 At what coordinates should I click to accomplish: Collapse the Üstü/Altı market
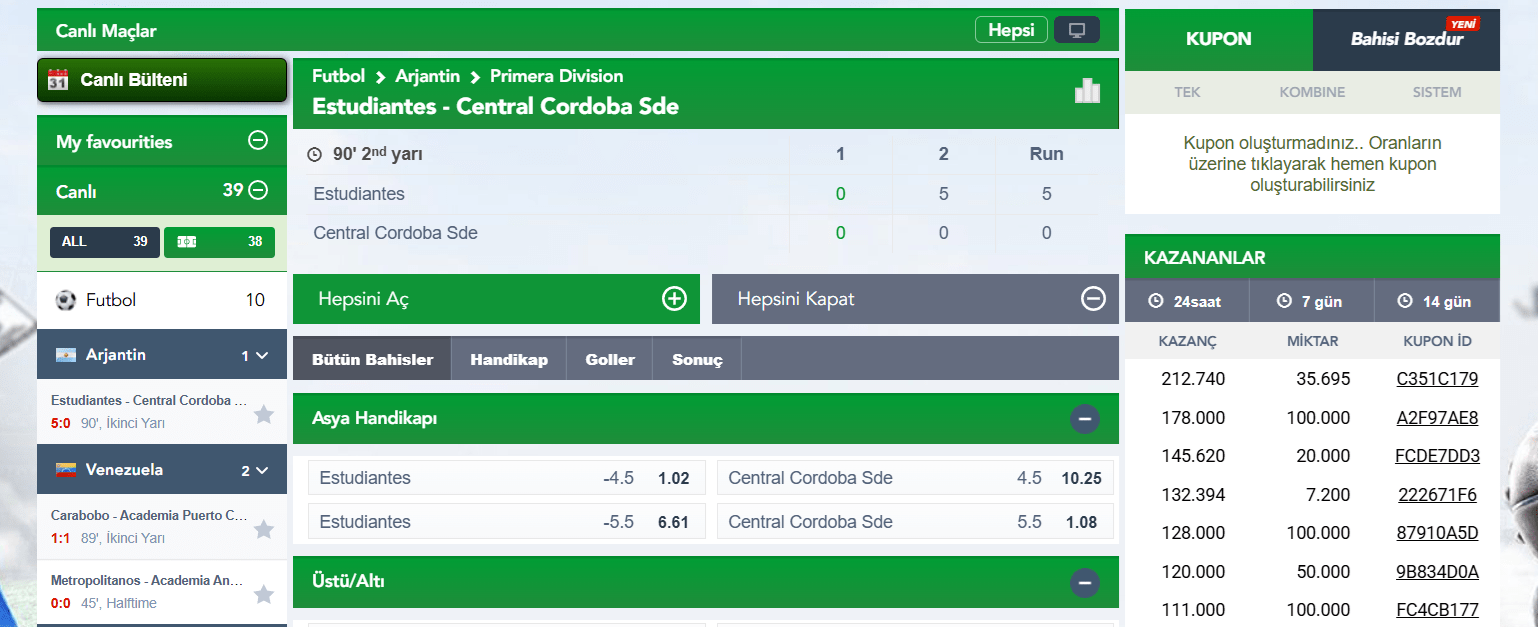click(1085, 582)
